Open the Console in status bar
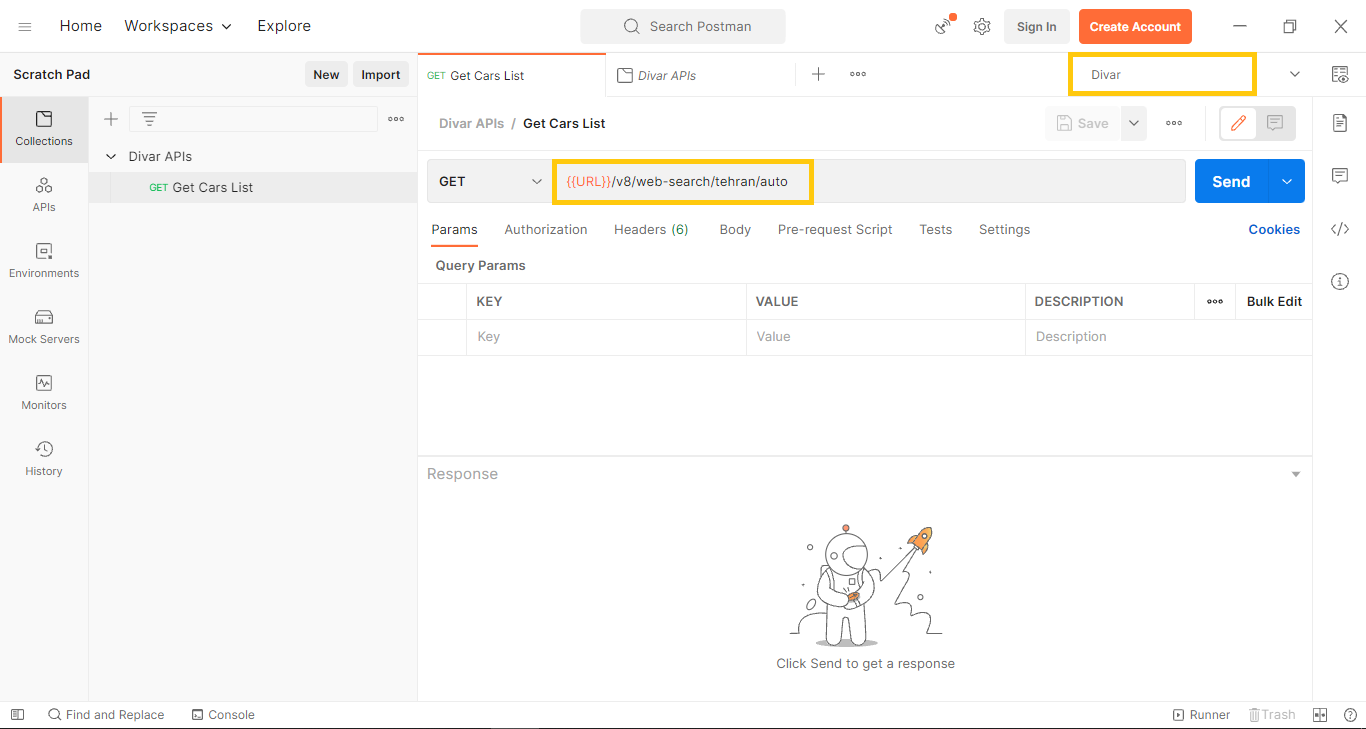The width and height of the screenshot is (1366, 729). [223, 715]
